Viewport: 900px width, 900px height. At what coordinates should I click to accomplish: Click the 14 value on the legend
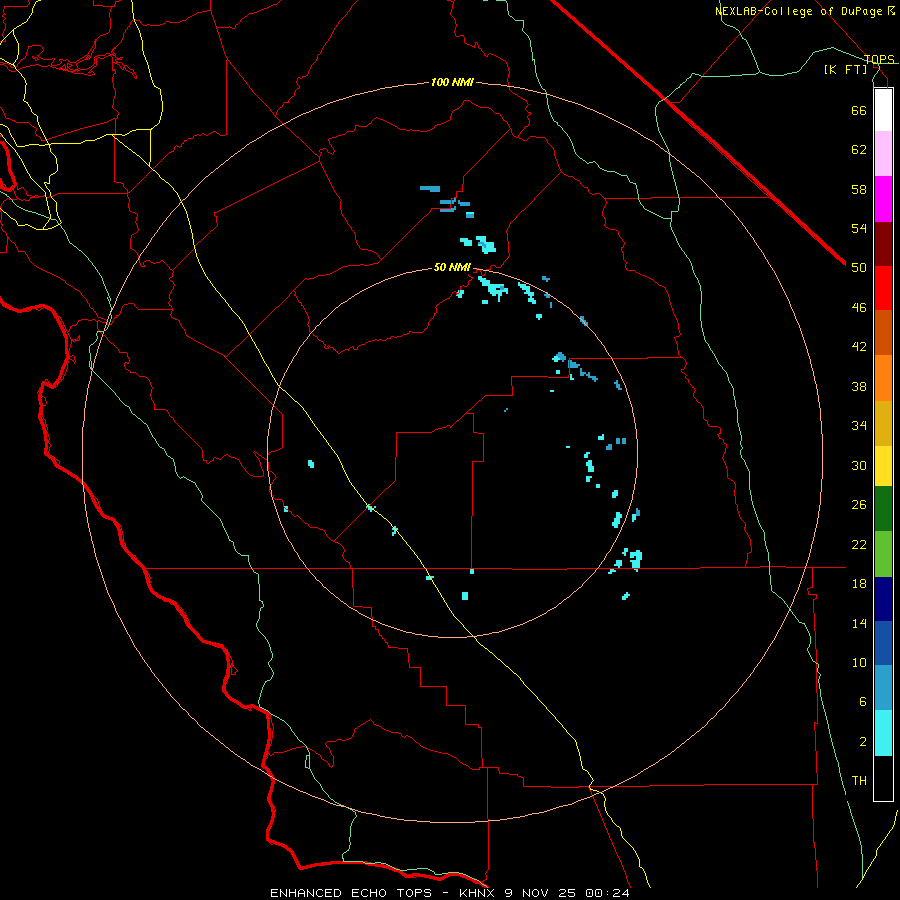click(x=859, y=623)
